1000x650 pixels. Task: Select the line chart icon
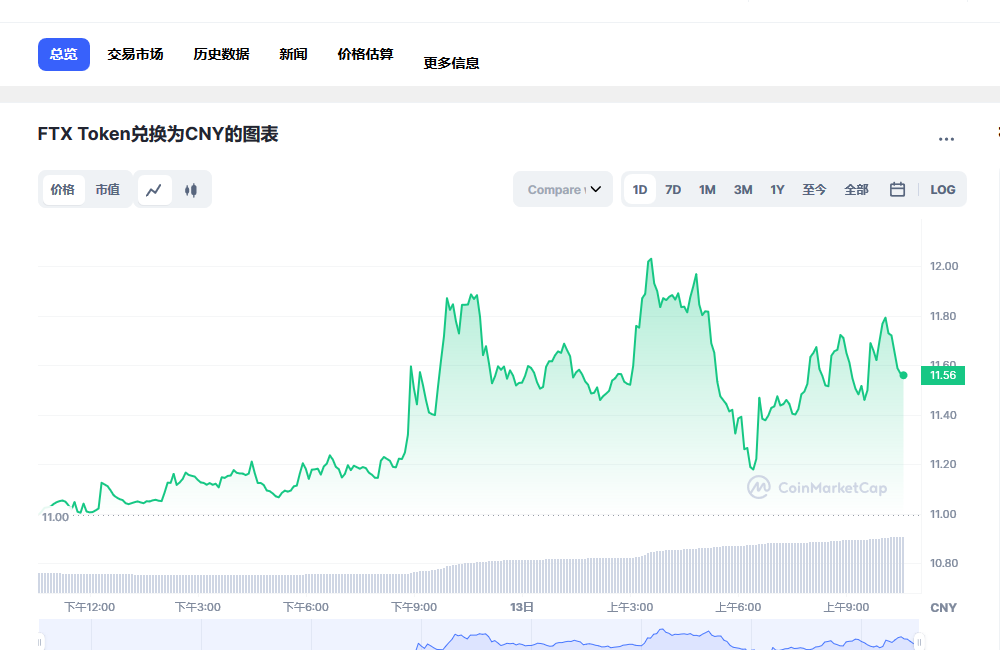pos(154,189)
